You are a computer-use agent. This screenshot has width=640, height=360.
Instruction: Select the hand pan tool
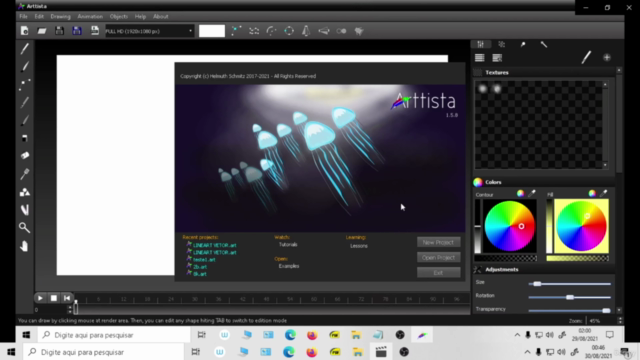click(24, 246)
